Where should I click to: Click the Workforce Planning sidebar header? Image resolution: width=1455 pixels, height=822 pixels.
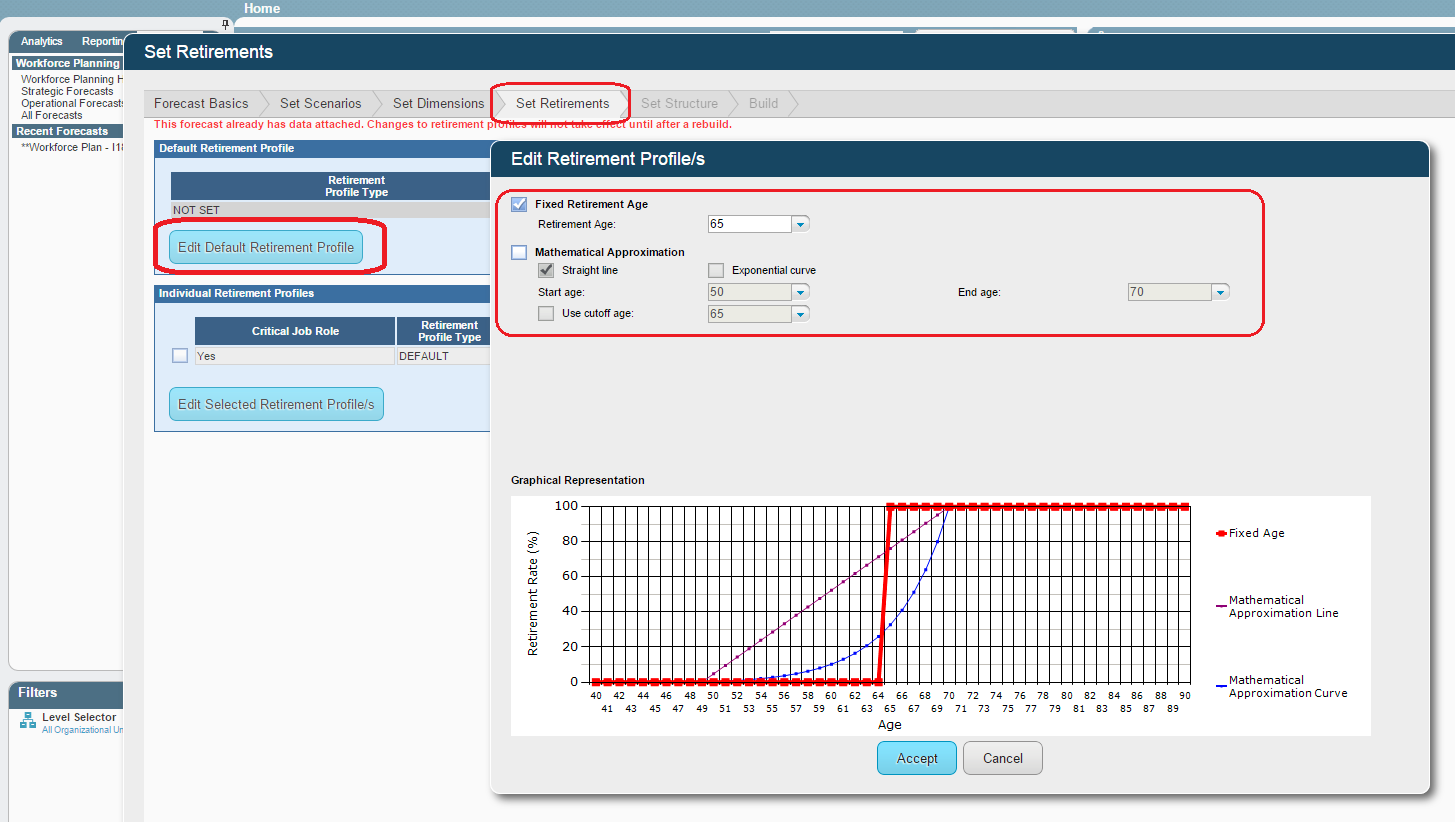(67, 63)
